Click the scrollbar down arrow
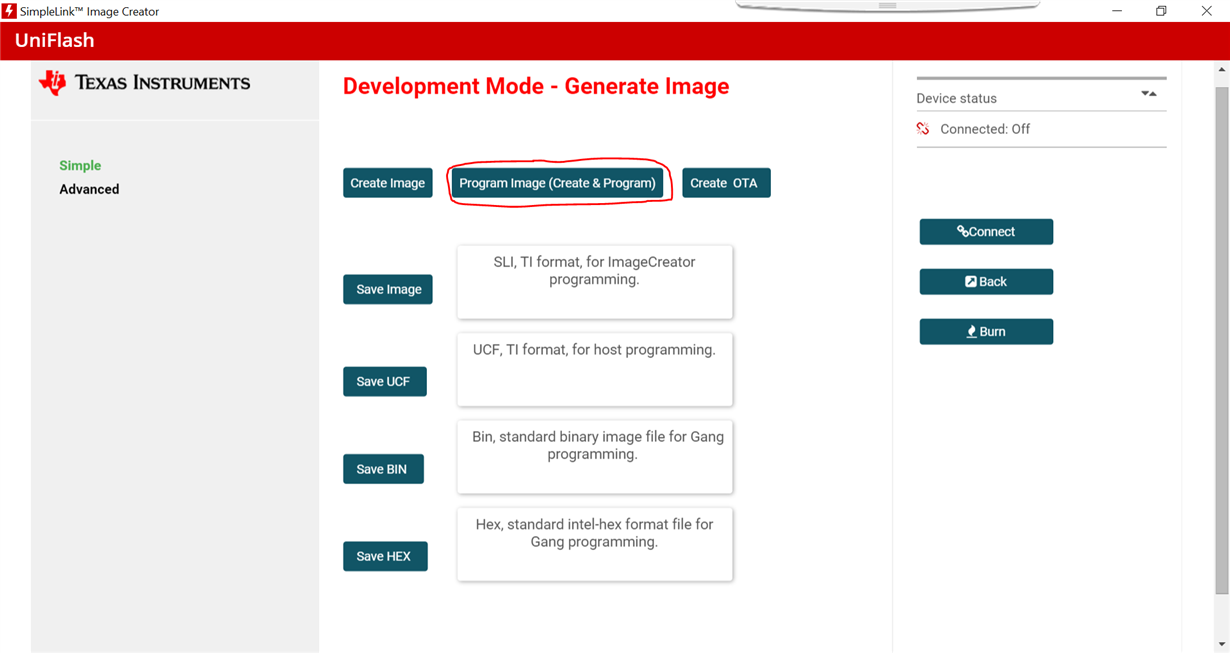The width and height of the screenshot is (1230, 653). [x=1222, y=644]
